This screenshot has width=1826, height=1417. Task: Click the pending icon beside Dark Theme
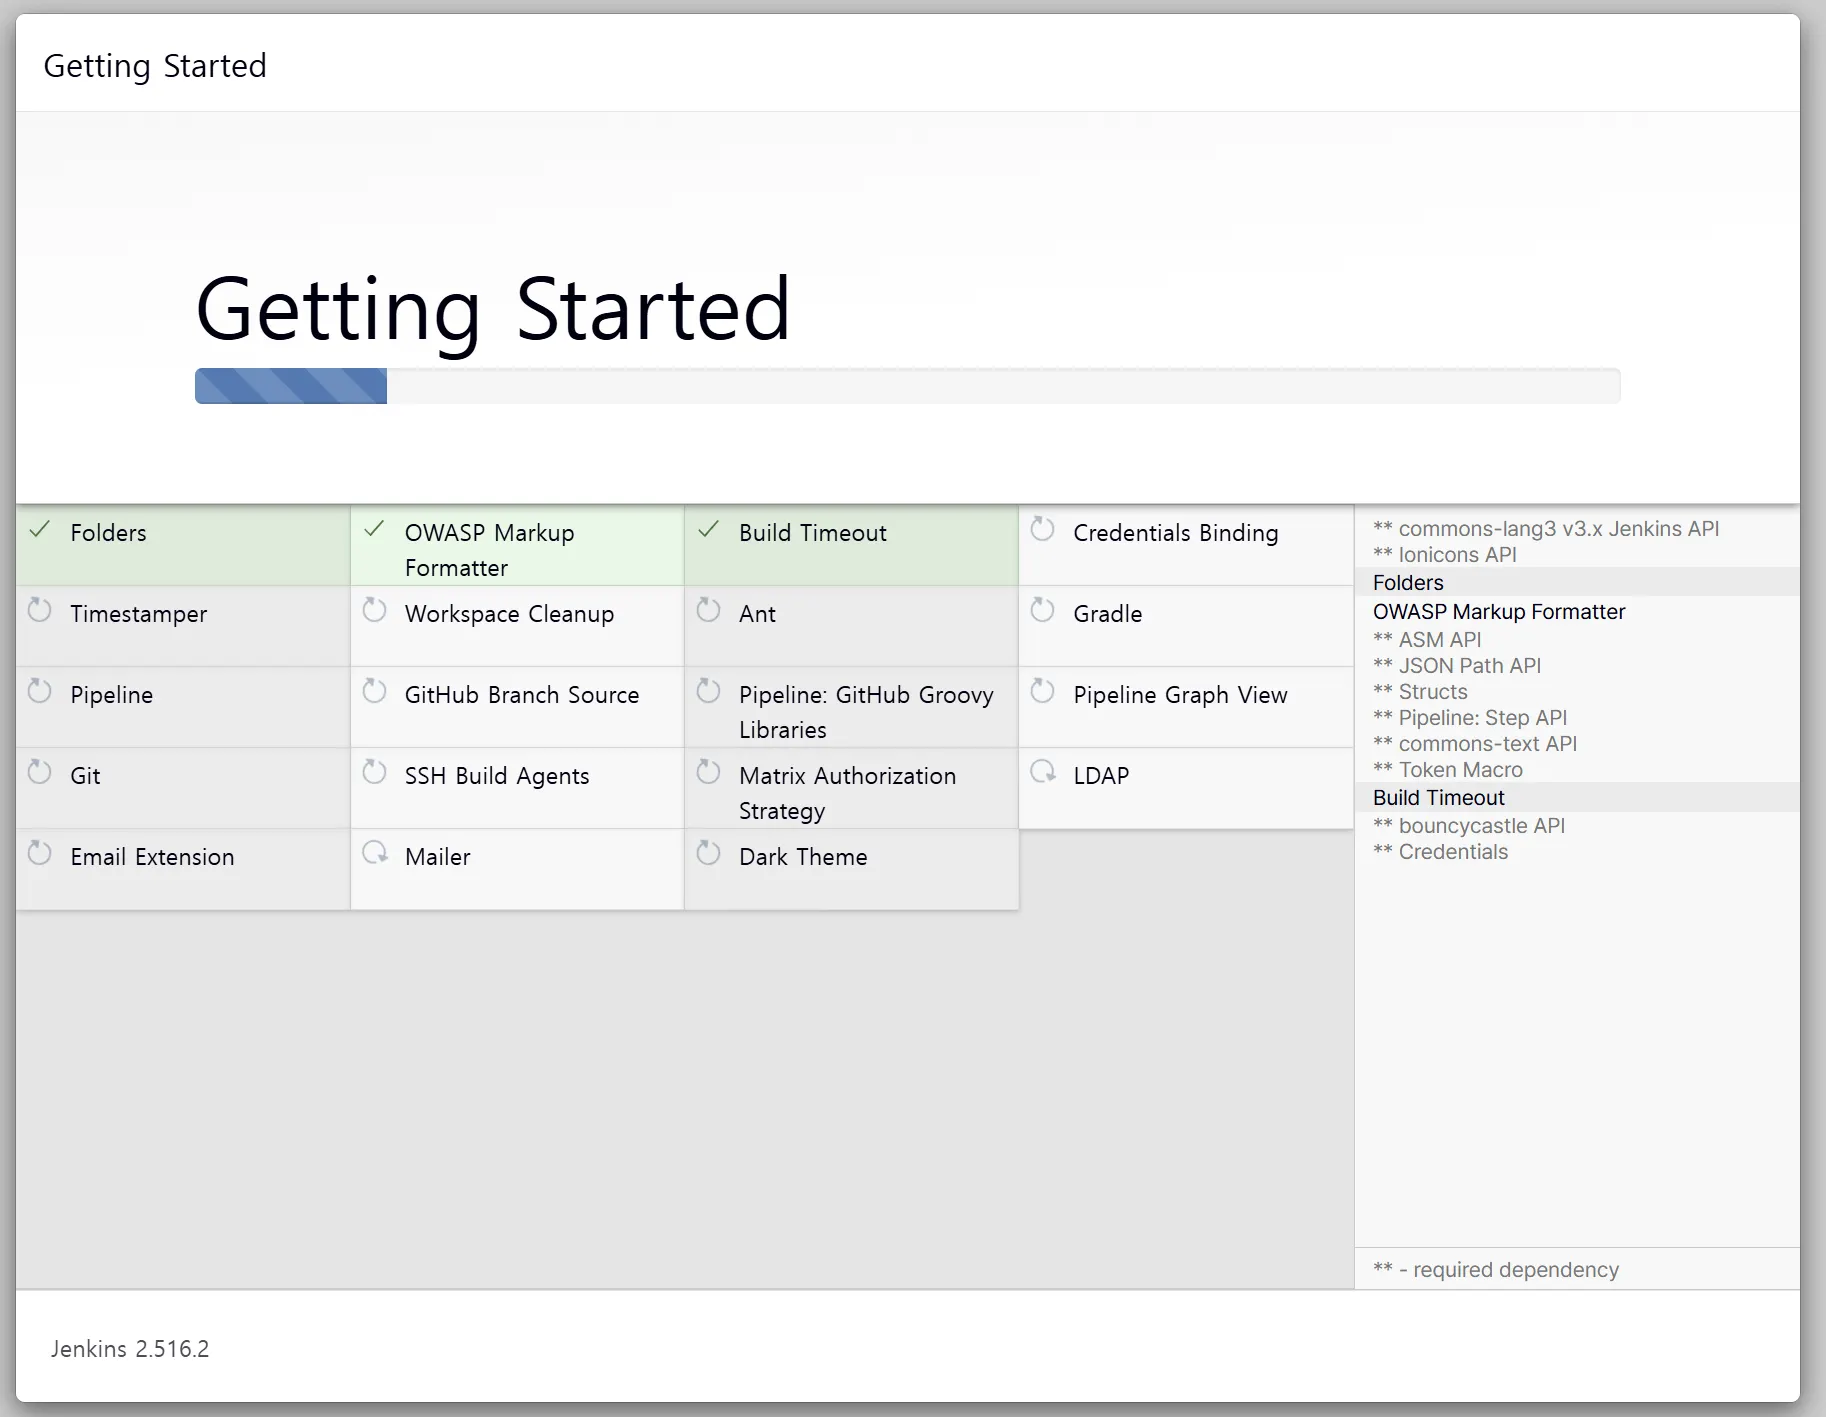coord(709,853)
